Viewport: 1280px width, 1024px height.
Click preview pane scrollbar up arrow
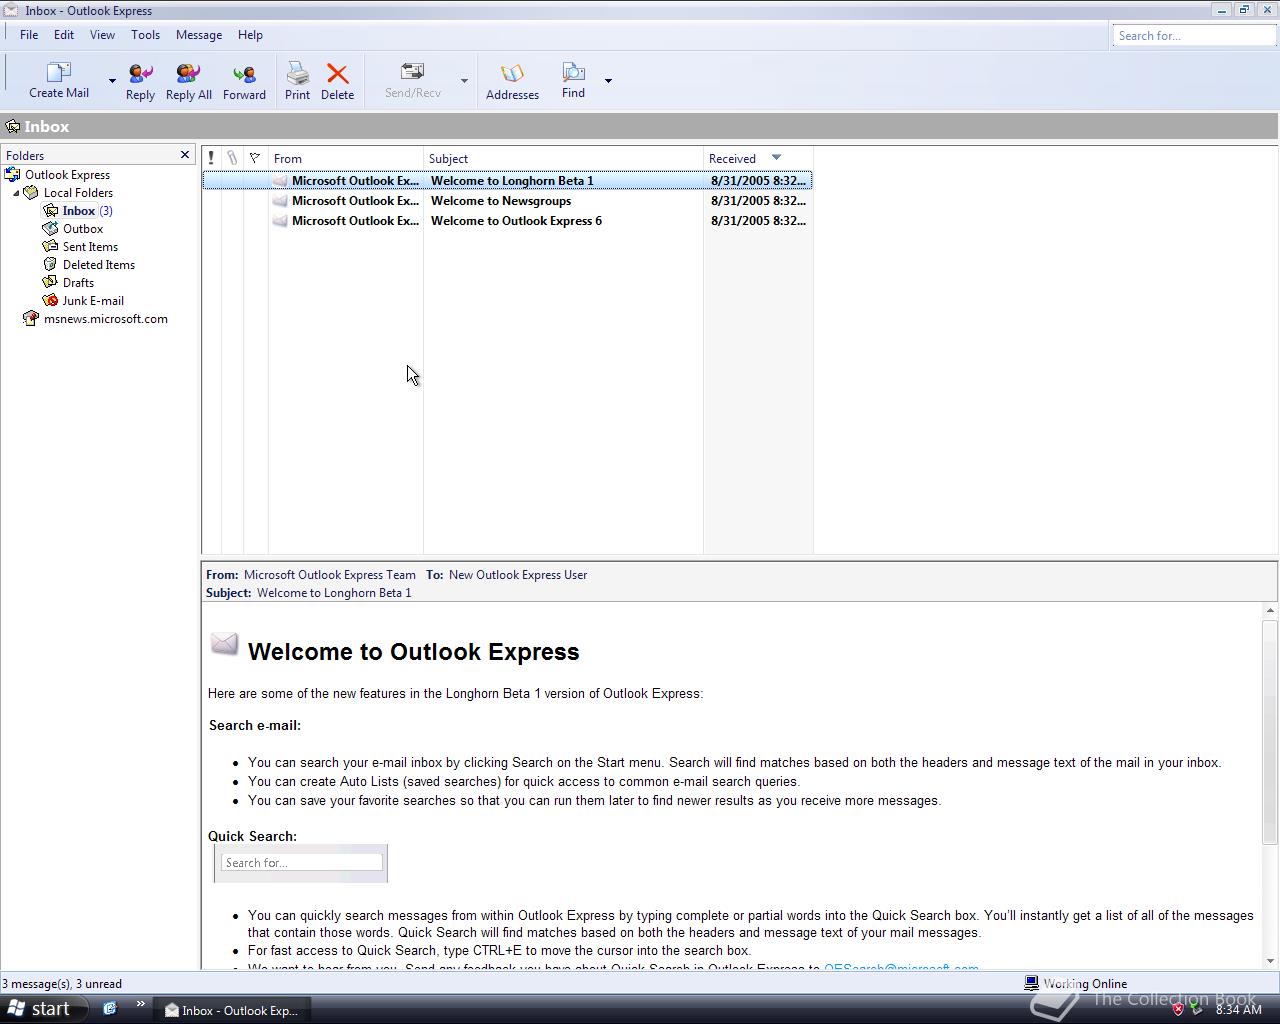click(1270, 610)
